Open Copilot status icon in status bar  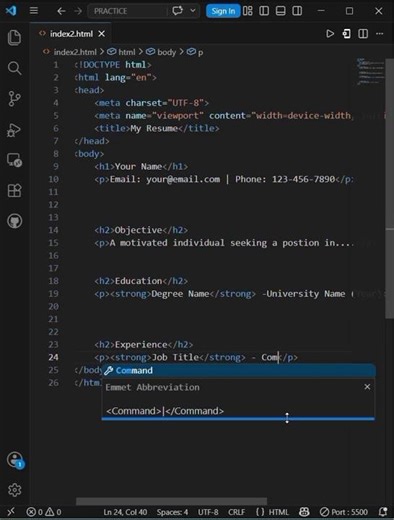tap(304, 512)
